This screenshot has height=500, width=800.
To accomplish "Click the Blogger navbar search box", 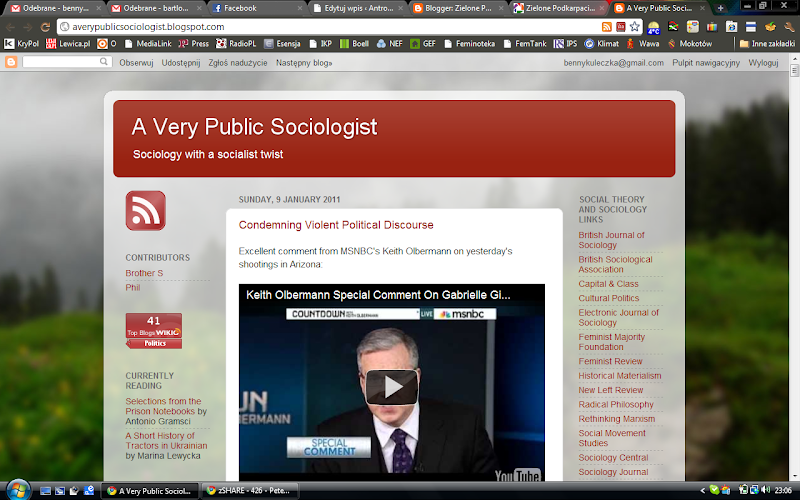I will point(66,62).
